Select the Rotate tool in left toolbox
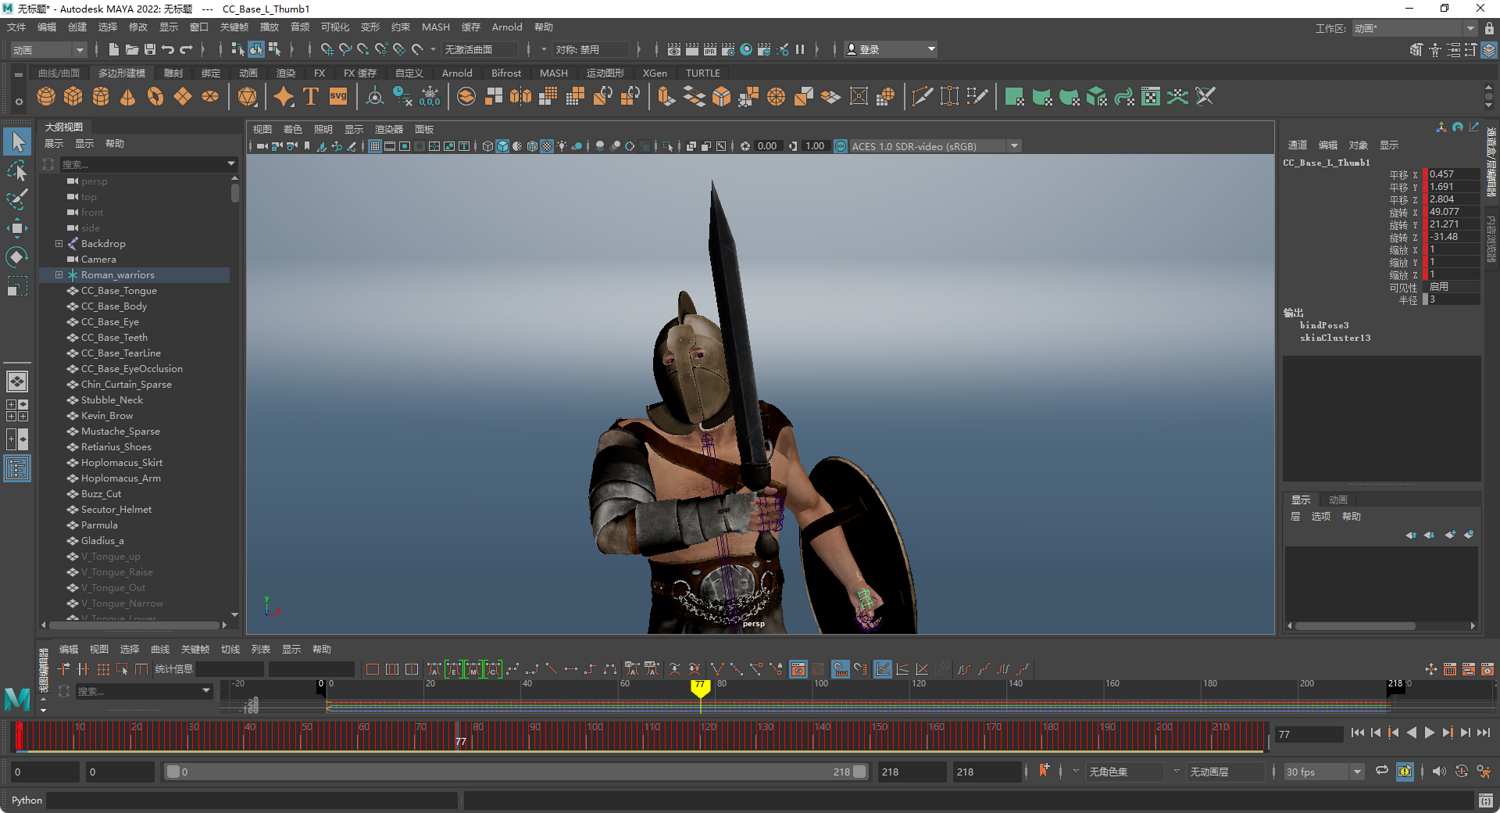 (x=17, y=257)
